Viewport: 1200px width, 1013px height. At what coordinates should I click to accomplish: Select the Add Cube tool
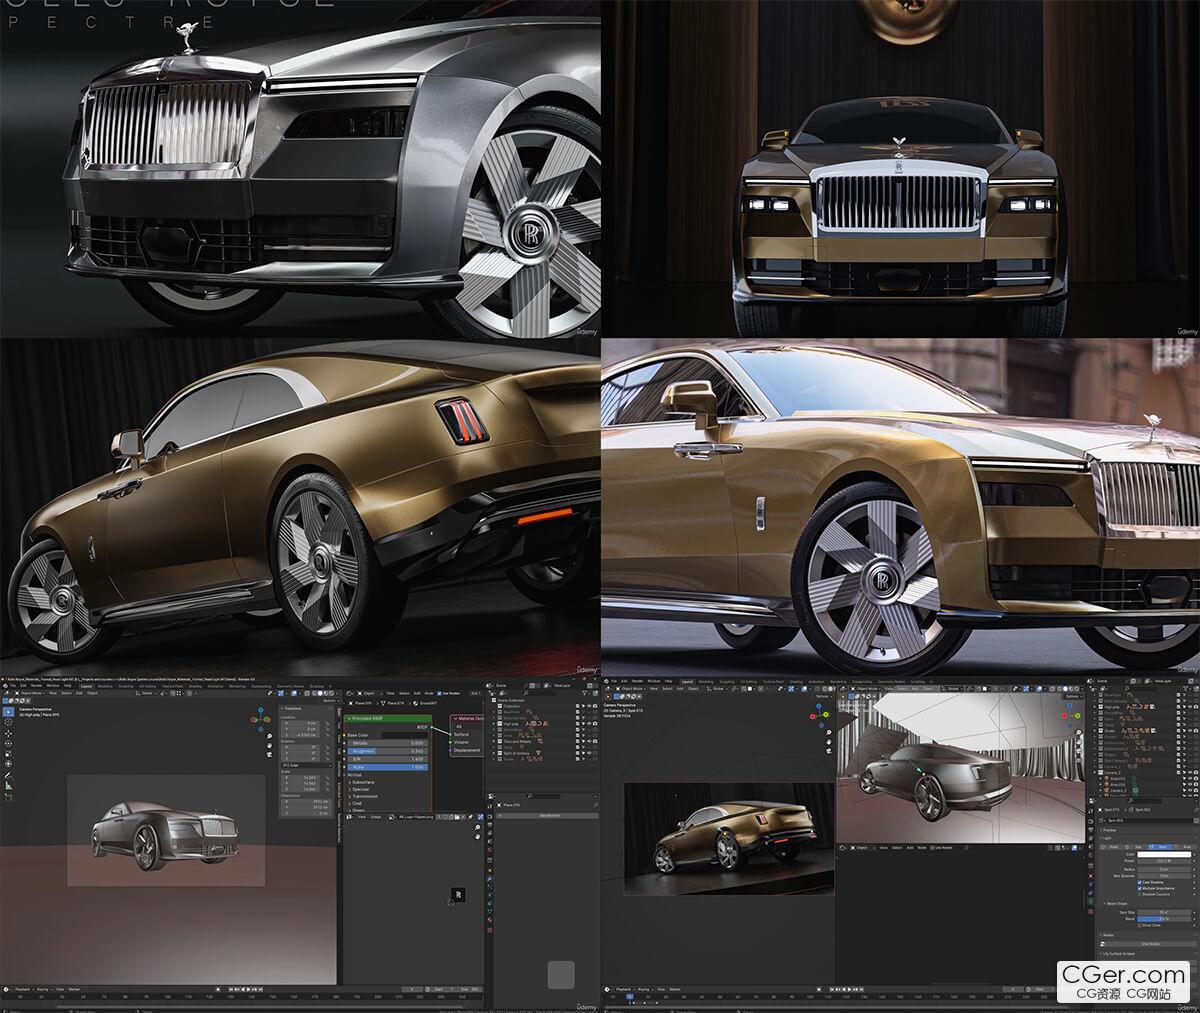(8, 798)
